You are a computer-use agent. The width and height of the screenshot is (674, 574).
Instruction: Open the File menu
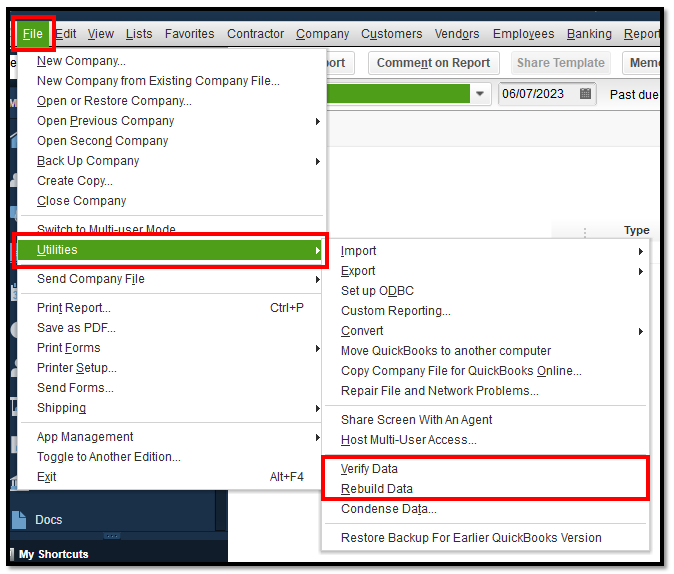[x=33, y=34]
